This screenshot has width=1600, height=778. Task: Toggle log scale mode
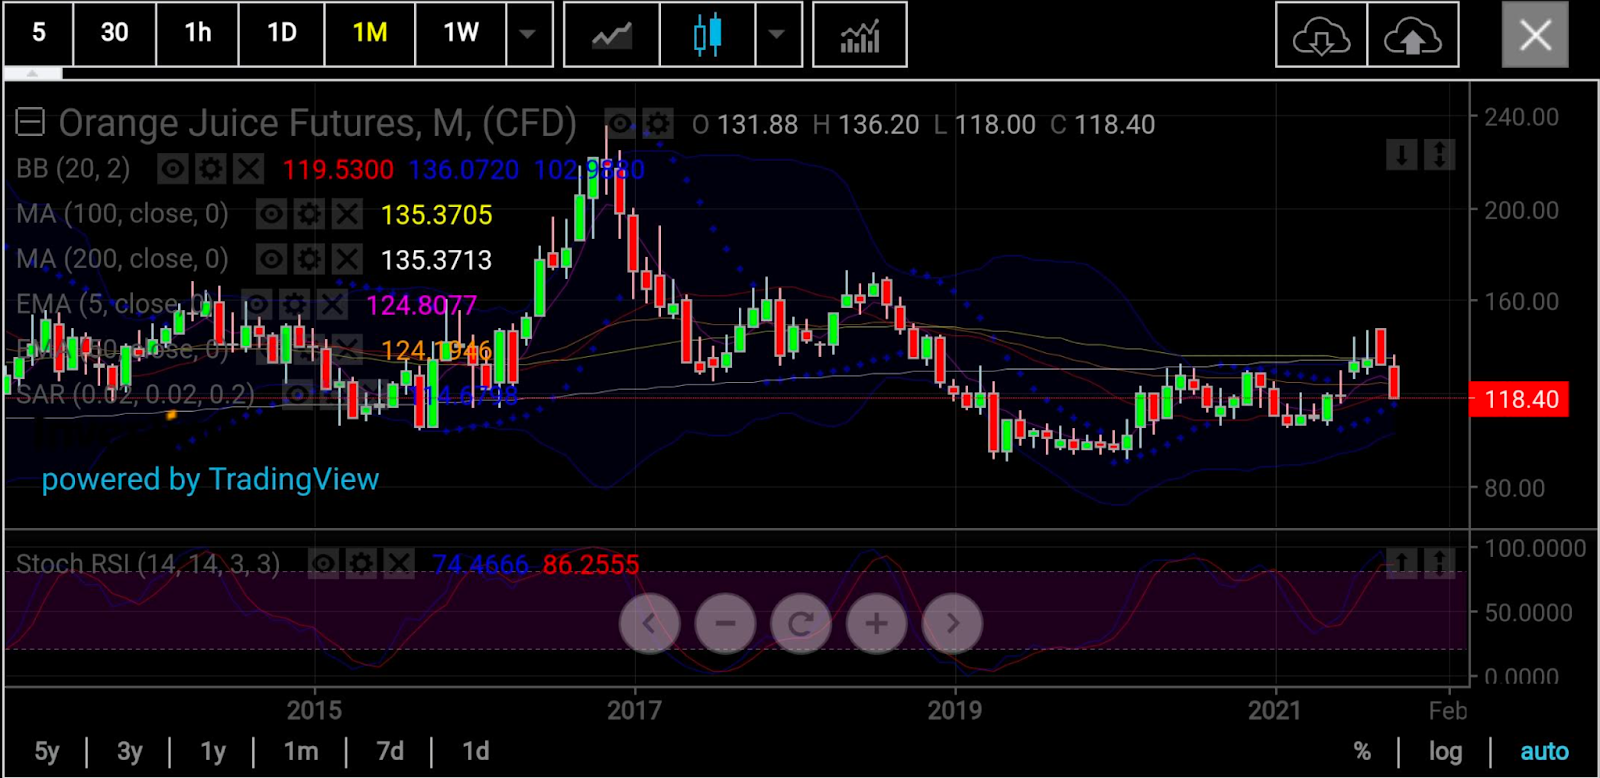[x=1445, y=752]
